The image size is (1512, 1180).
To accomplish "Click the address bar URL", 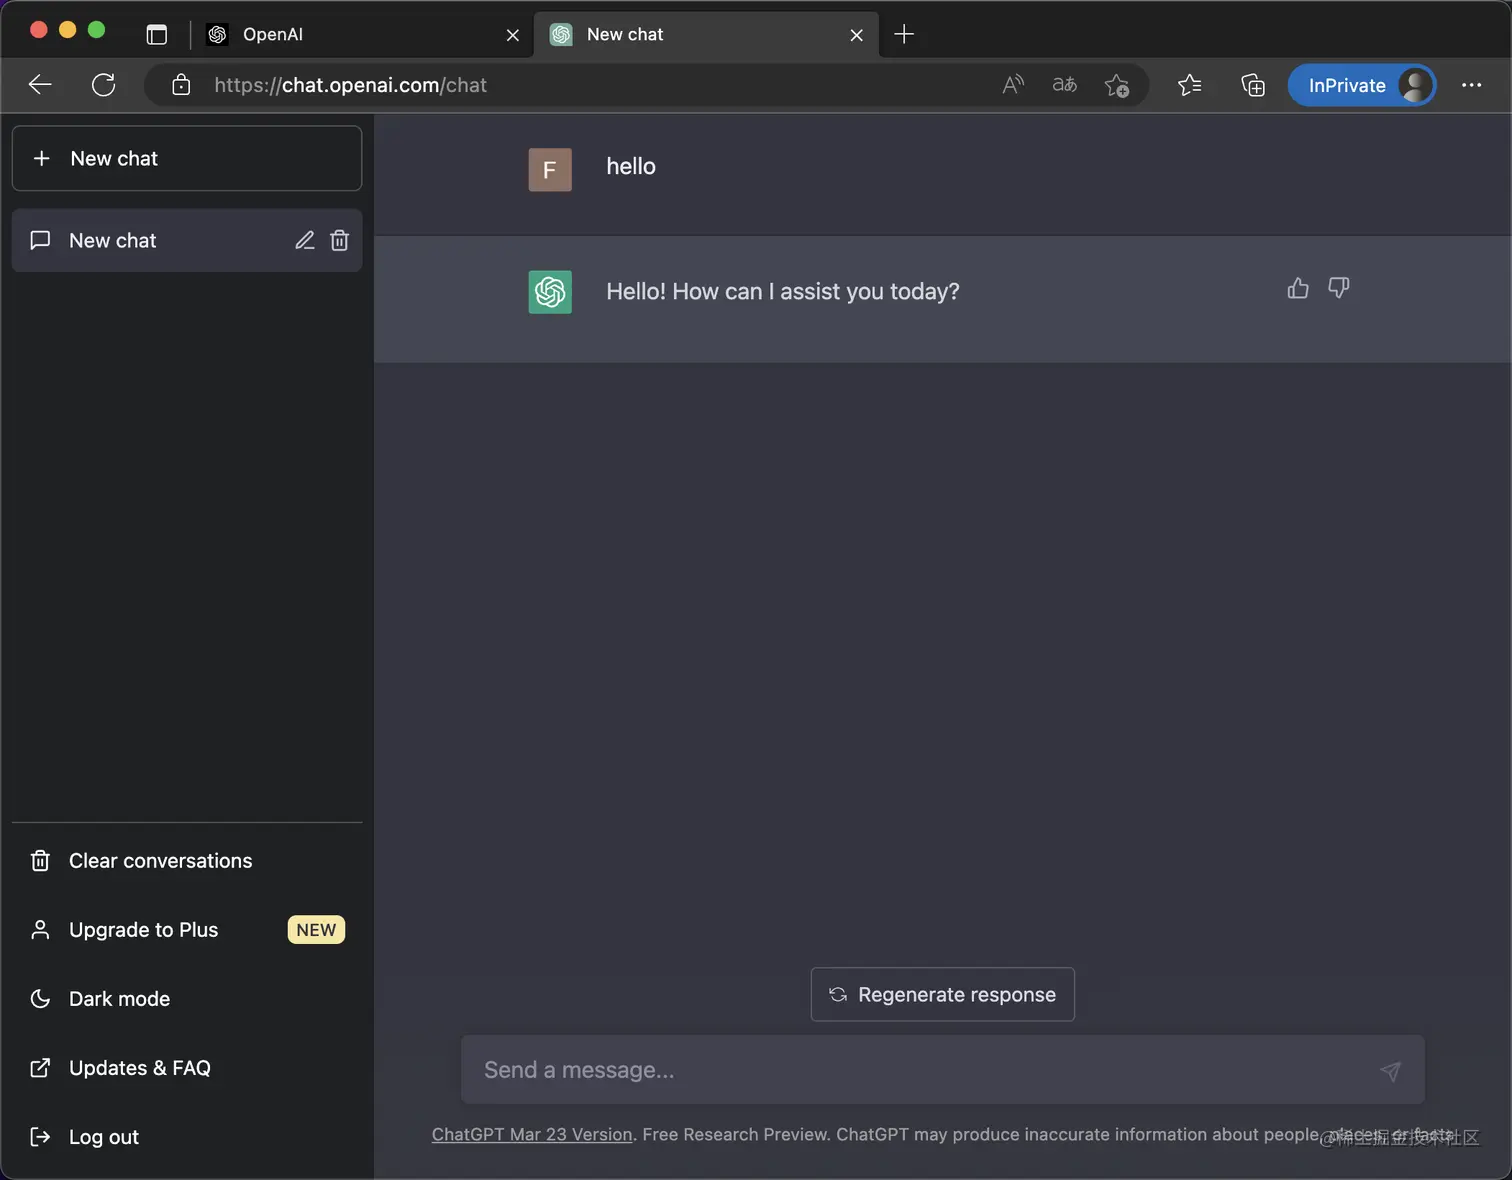I will click(350, 85).
